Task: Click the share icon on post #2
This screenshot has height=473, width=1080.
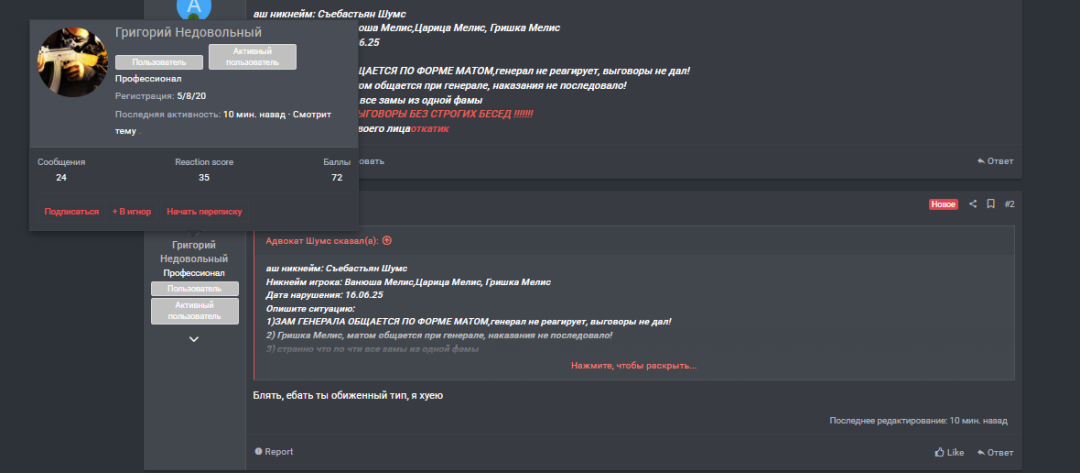Action: [973, 204]
